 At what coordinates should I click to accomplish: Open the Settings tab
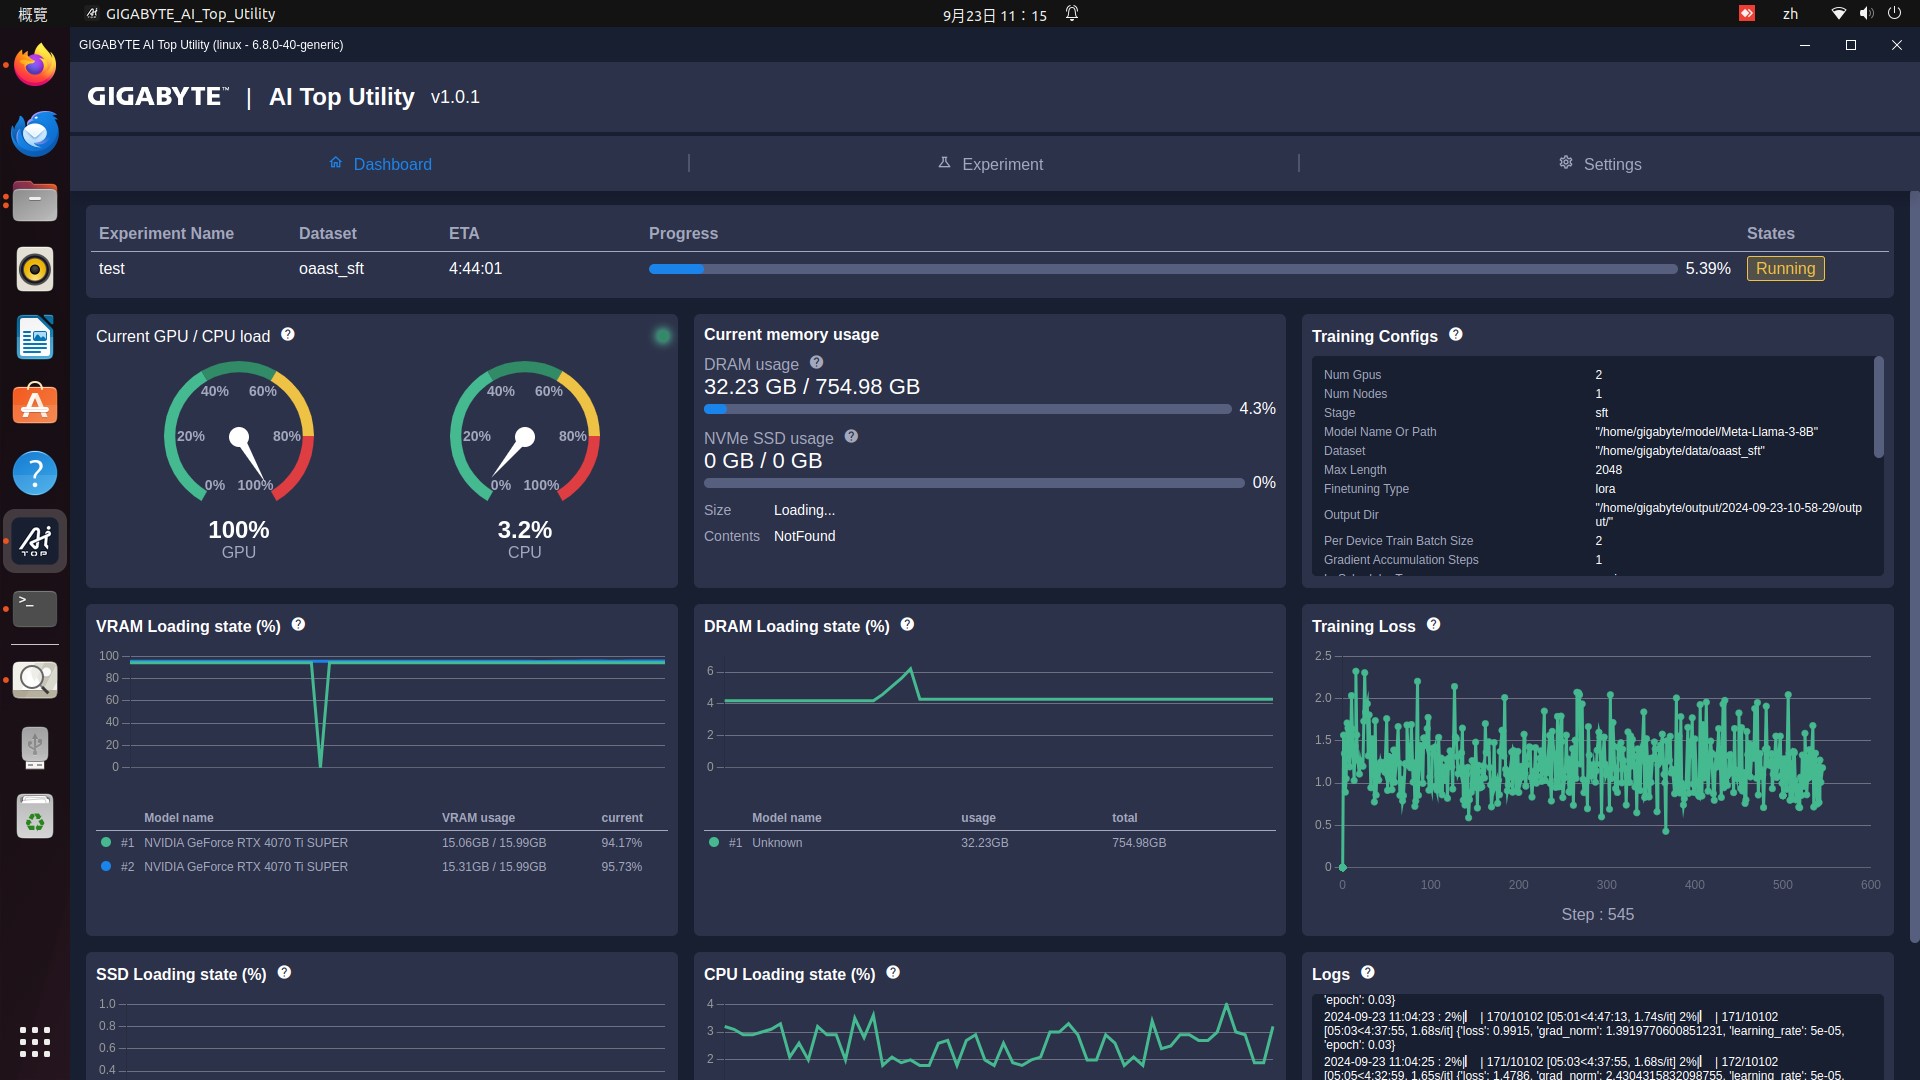tap(1600, 164)
